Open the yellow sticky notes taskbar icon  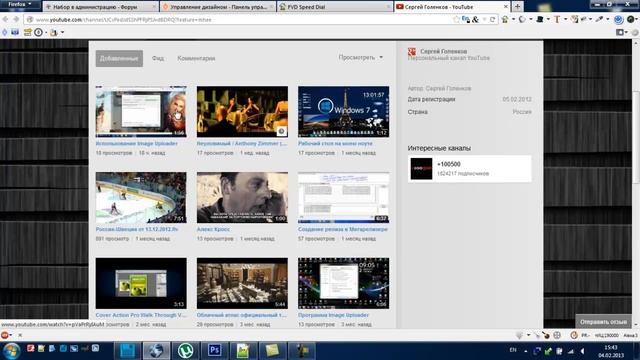click(x=272, y=351)
